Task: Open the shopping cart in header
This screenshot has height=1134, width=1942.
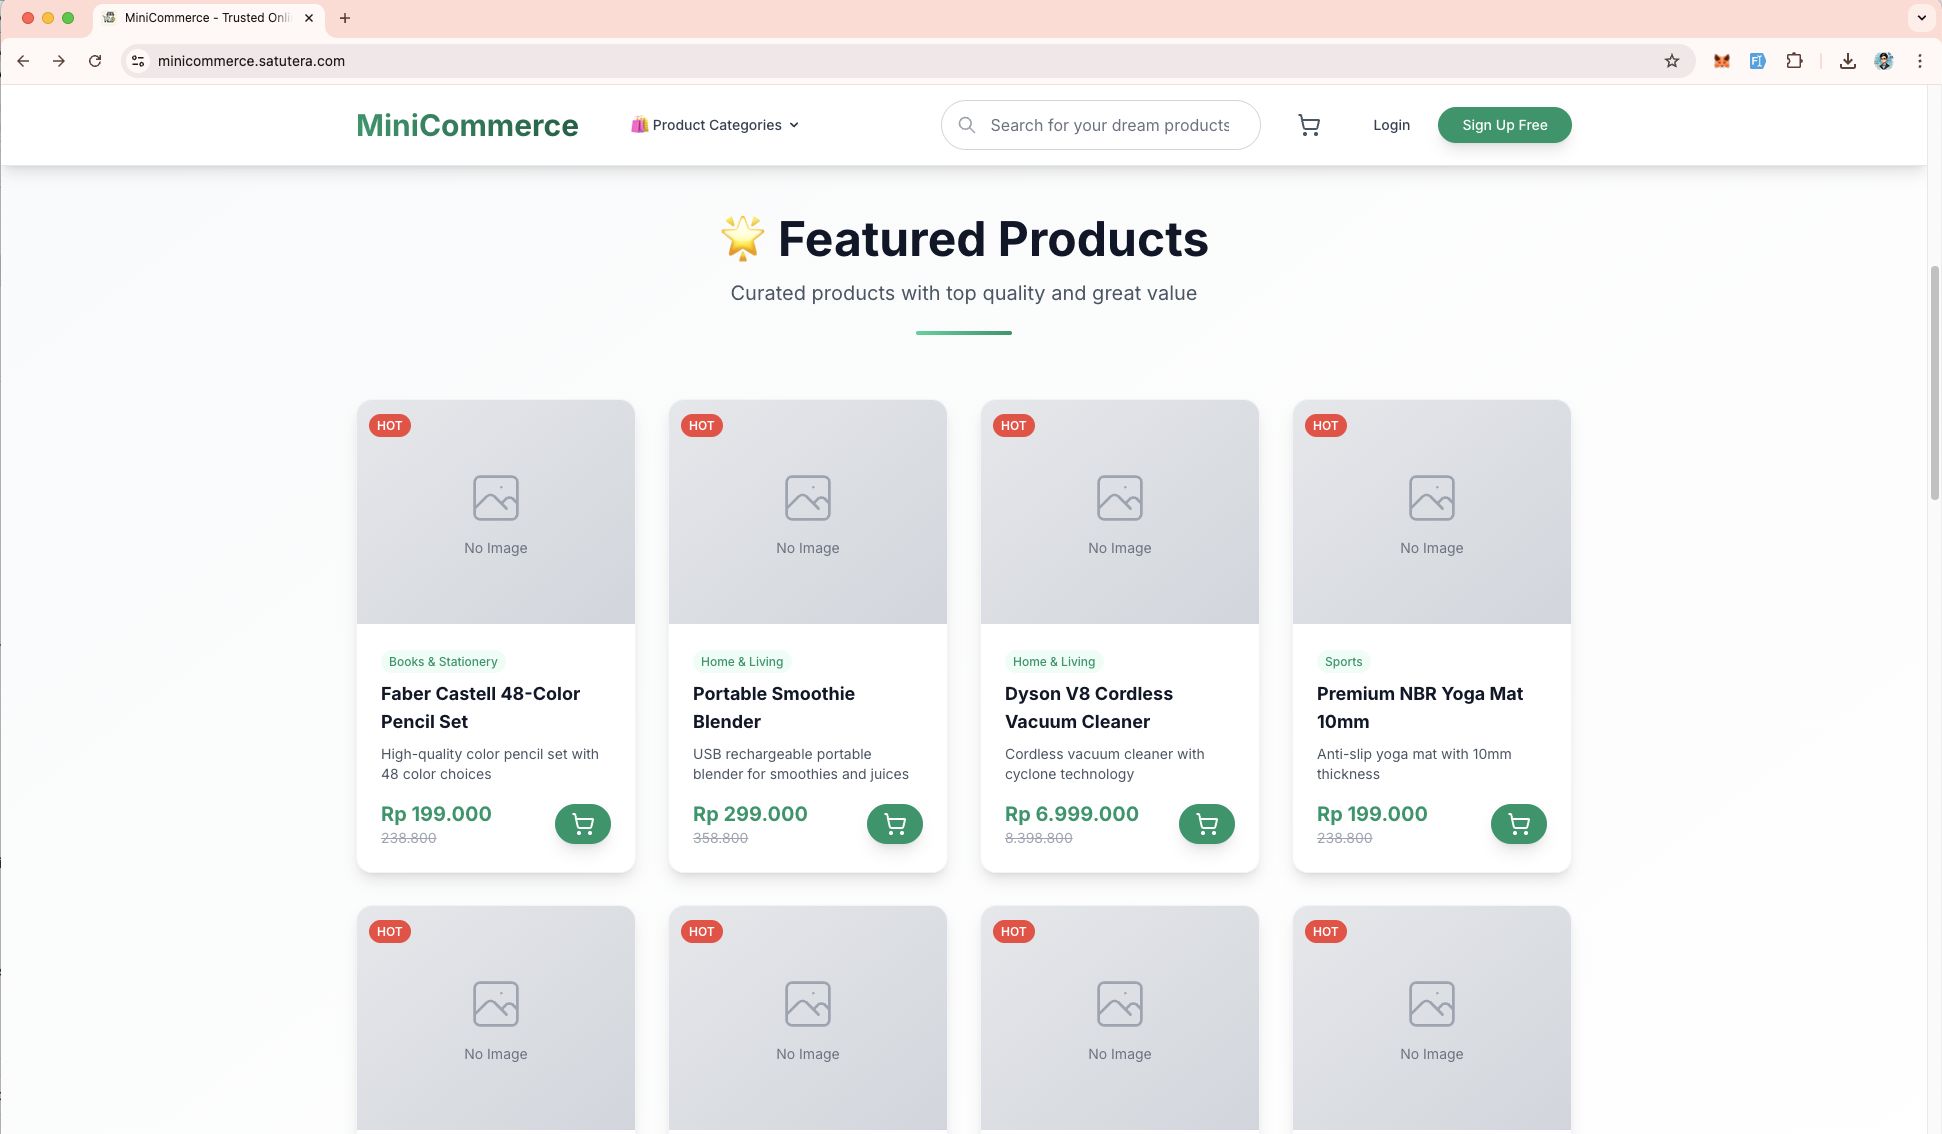Action: pos(1309,125)
